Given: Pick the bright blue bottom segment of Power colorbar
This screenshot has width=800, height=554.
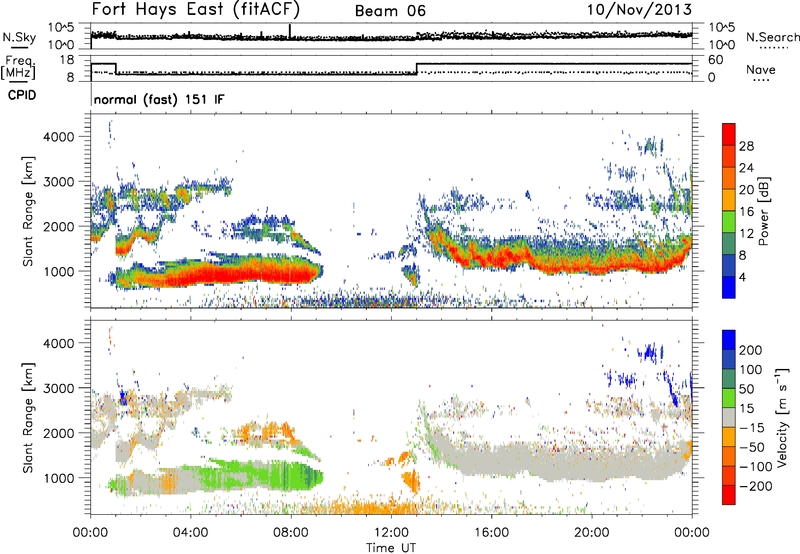Looking at the screenshot, I should tap(729, 287).
